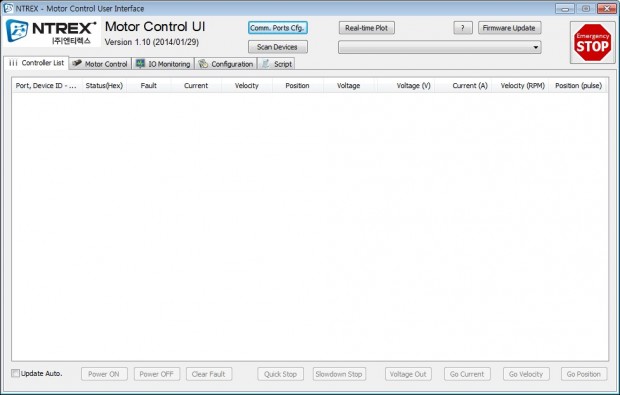Expand the device selection dropdown
Screen dimensions: 620x395
[439, 47]
